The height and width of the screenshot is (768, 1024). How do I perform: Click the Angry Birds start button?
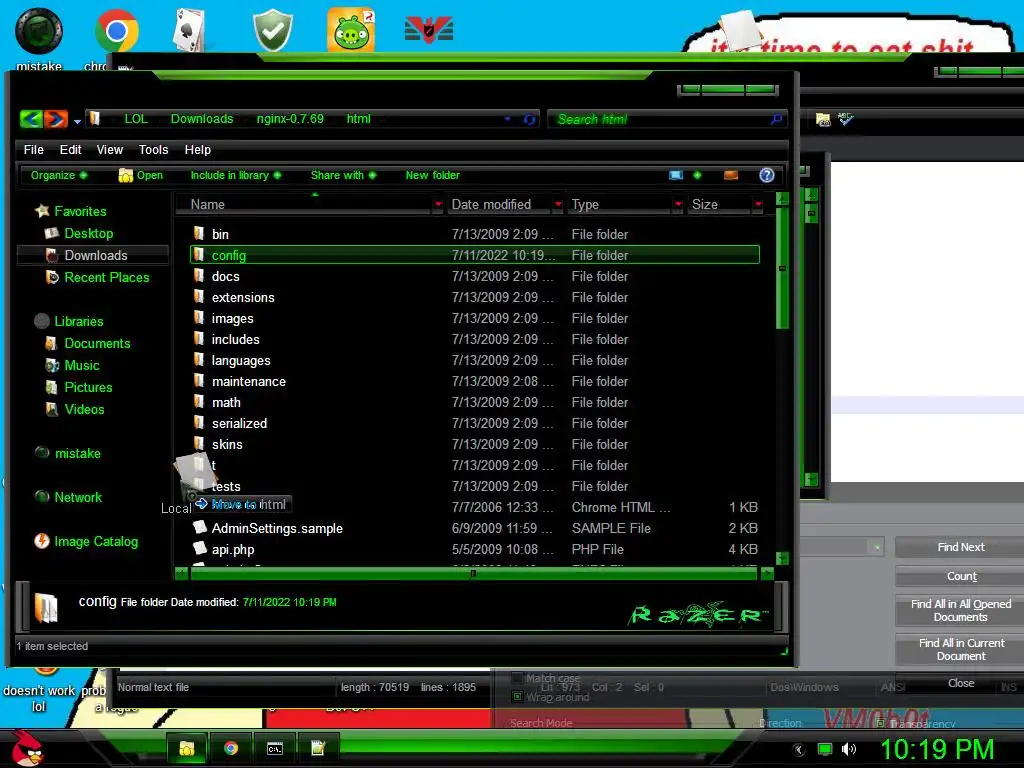point(27,747)
